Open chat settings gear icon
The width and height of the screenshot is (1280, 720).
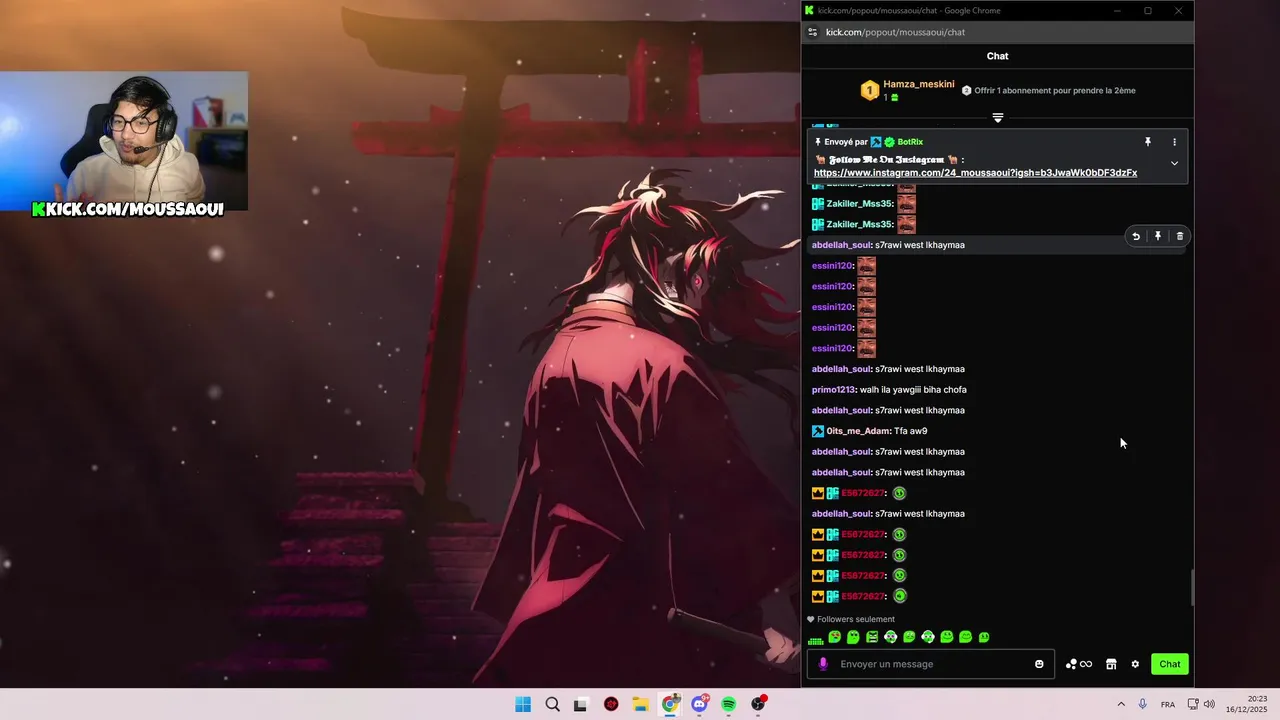[x=1135, y=664]
